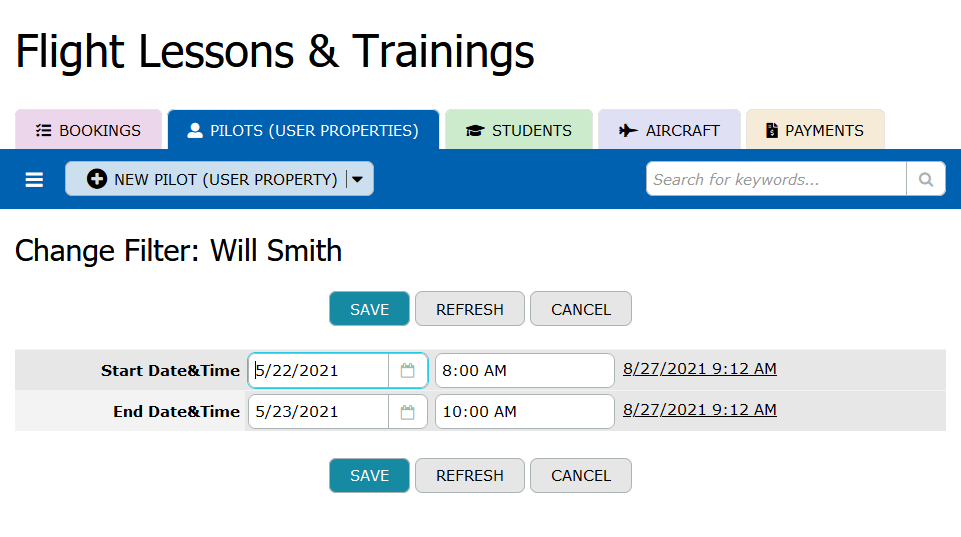This screenshot has width=961, height=537.
Task: Switch to the Bookings tab
Action: [x=88, y=130]
